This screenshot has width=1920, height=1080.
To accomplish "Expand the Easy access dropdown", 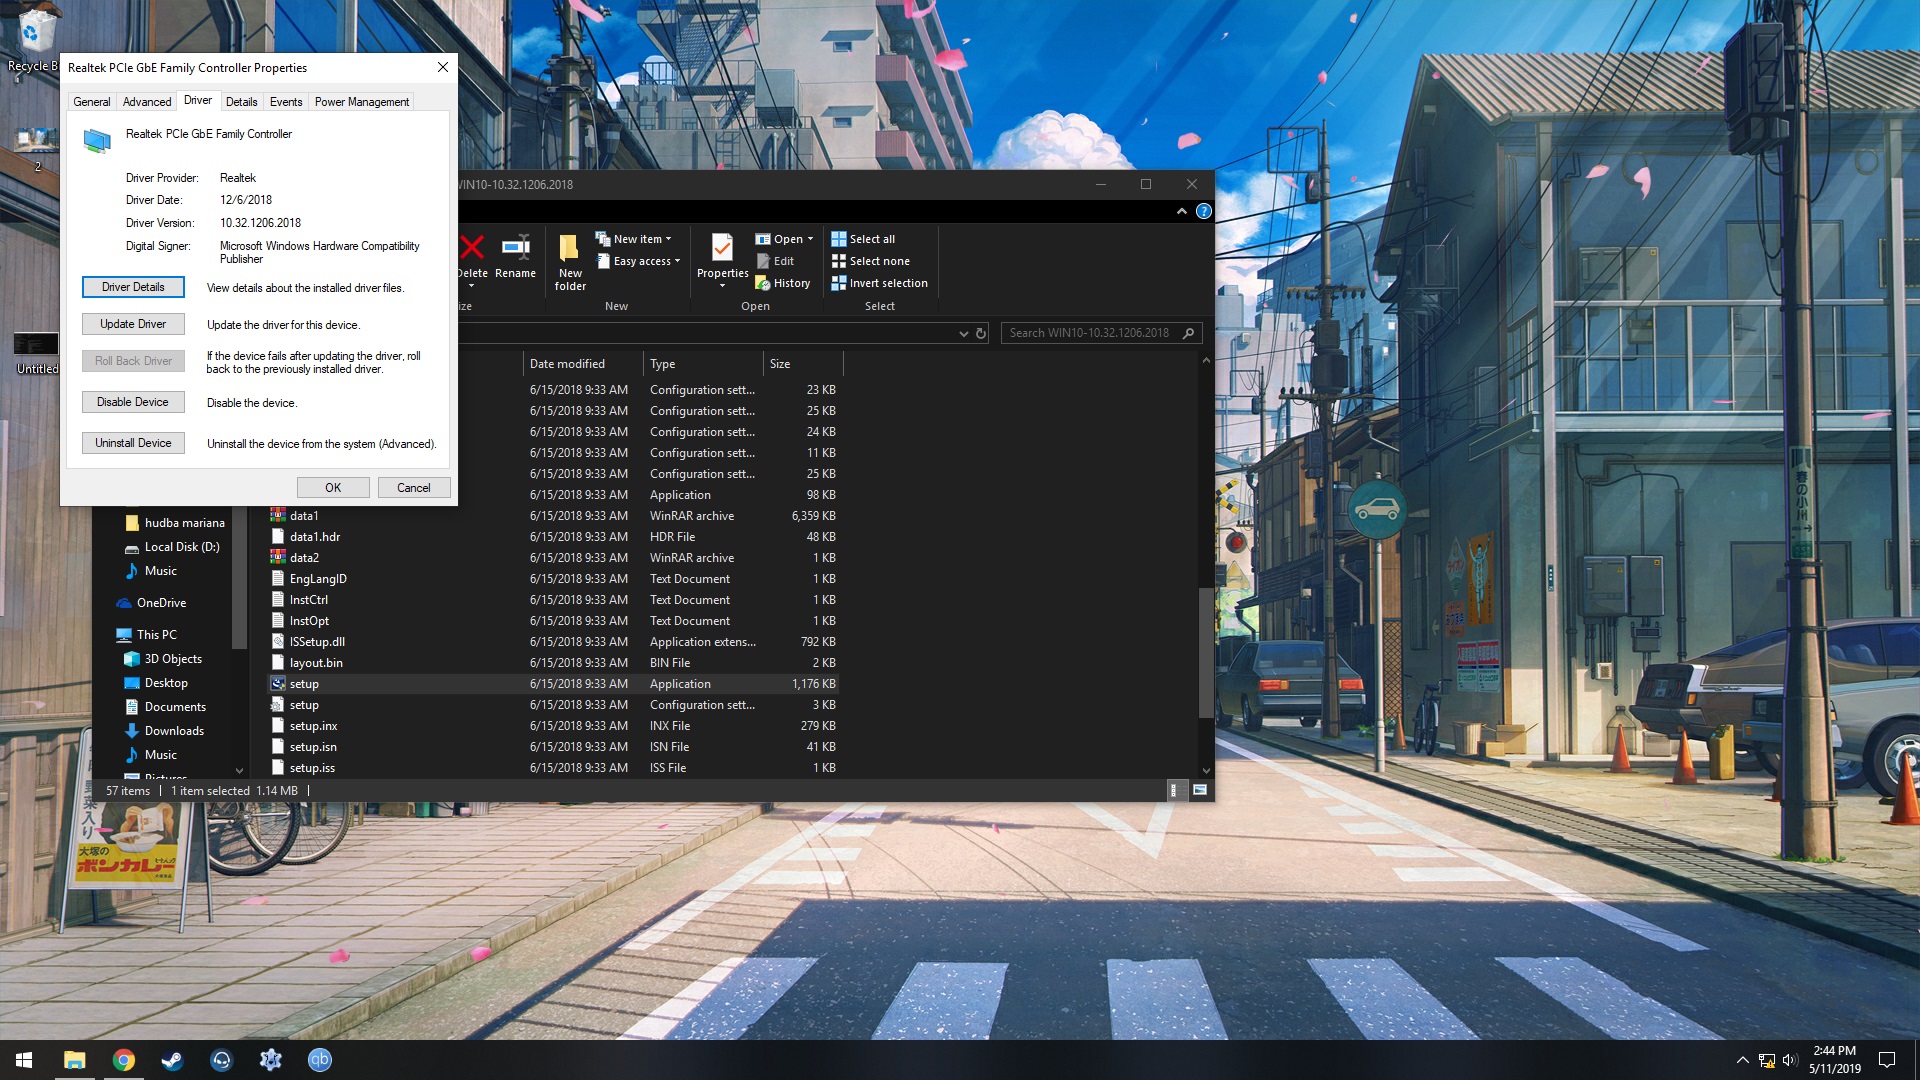I will pyautogui.click(x=640, y=261).
